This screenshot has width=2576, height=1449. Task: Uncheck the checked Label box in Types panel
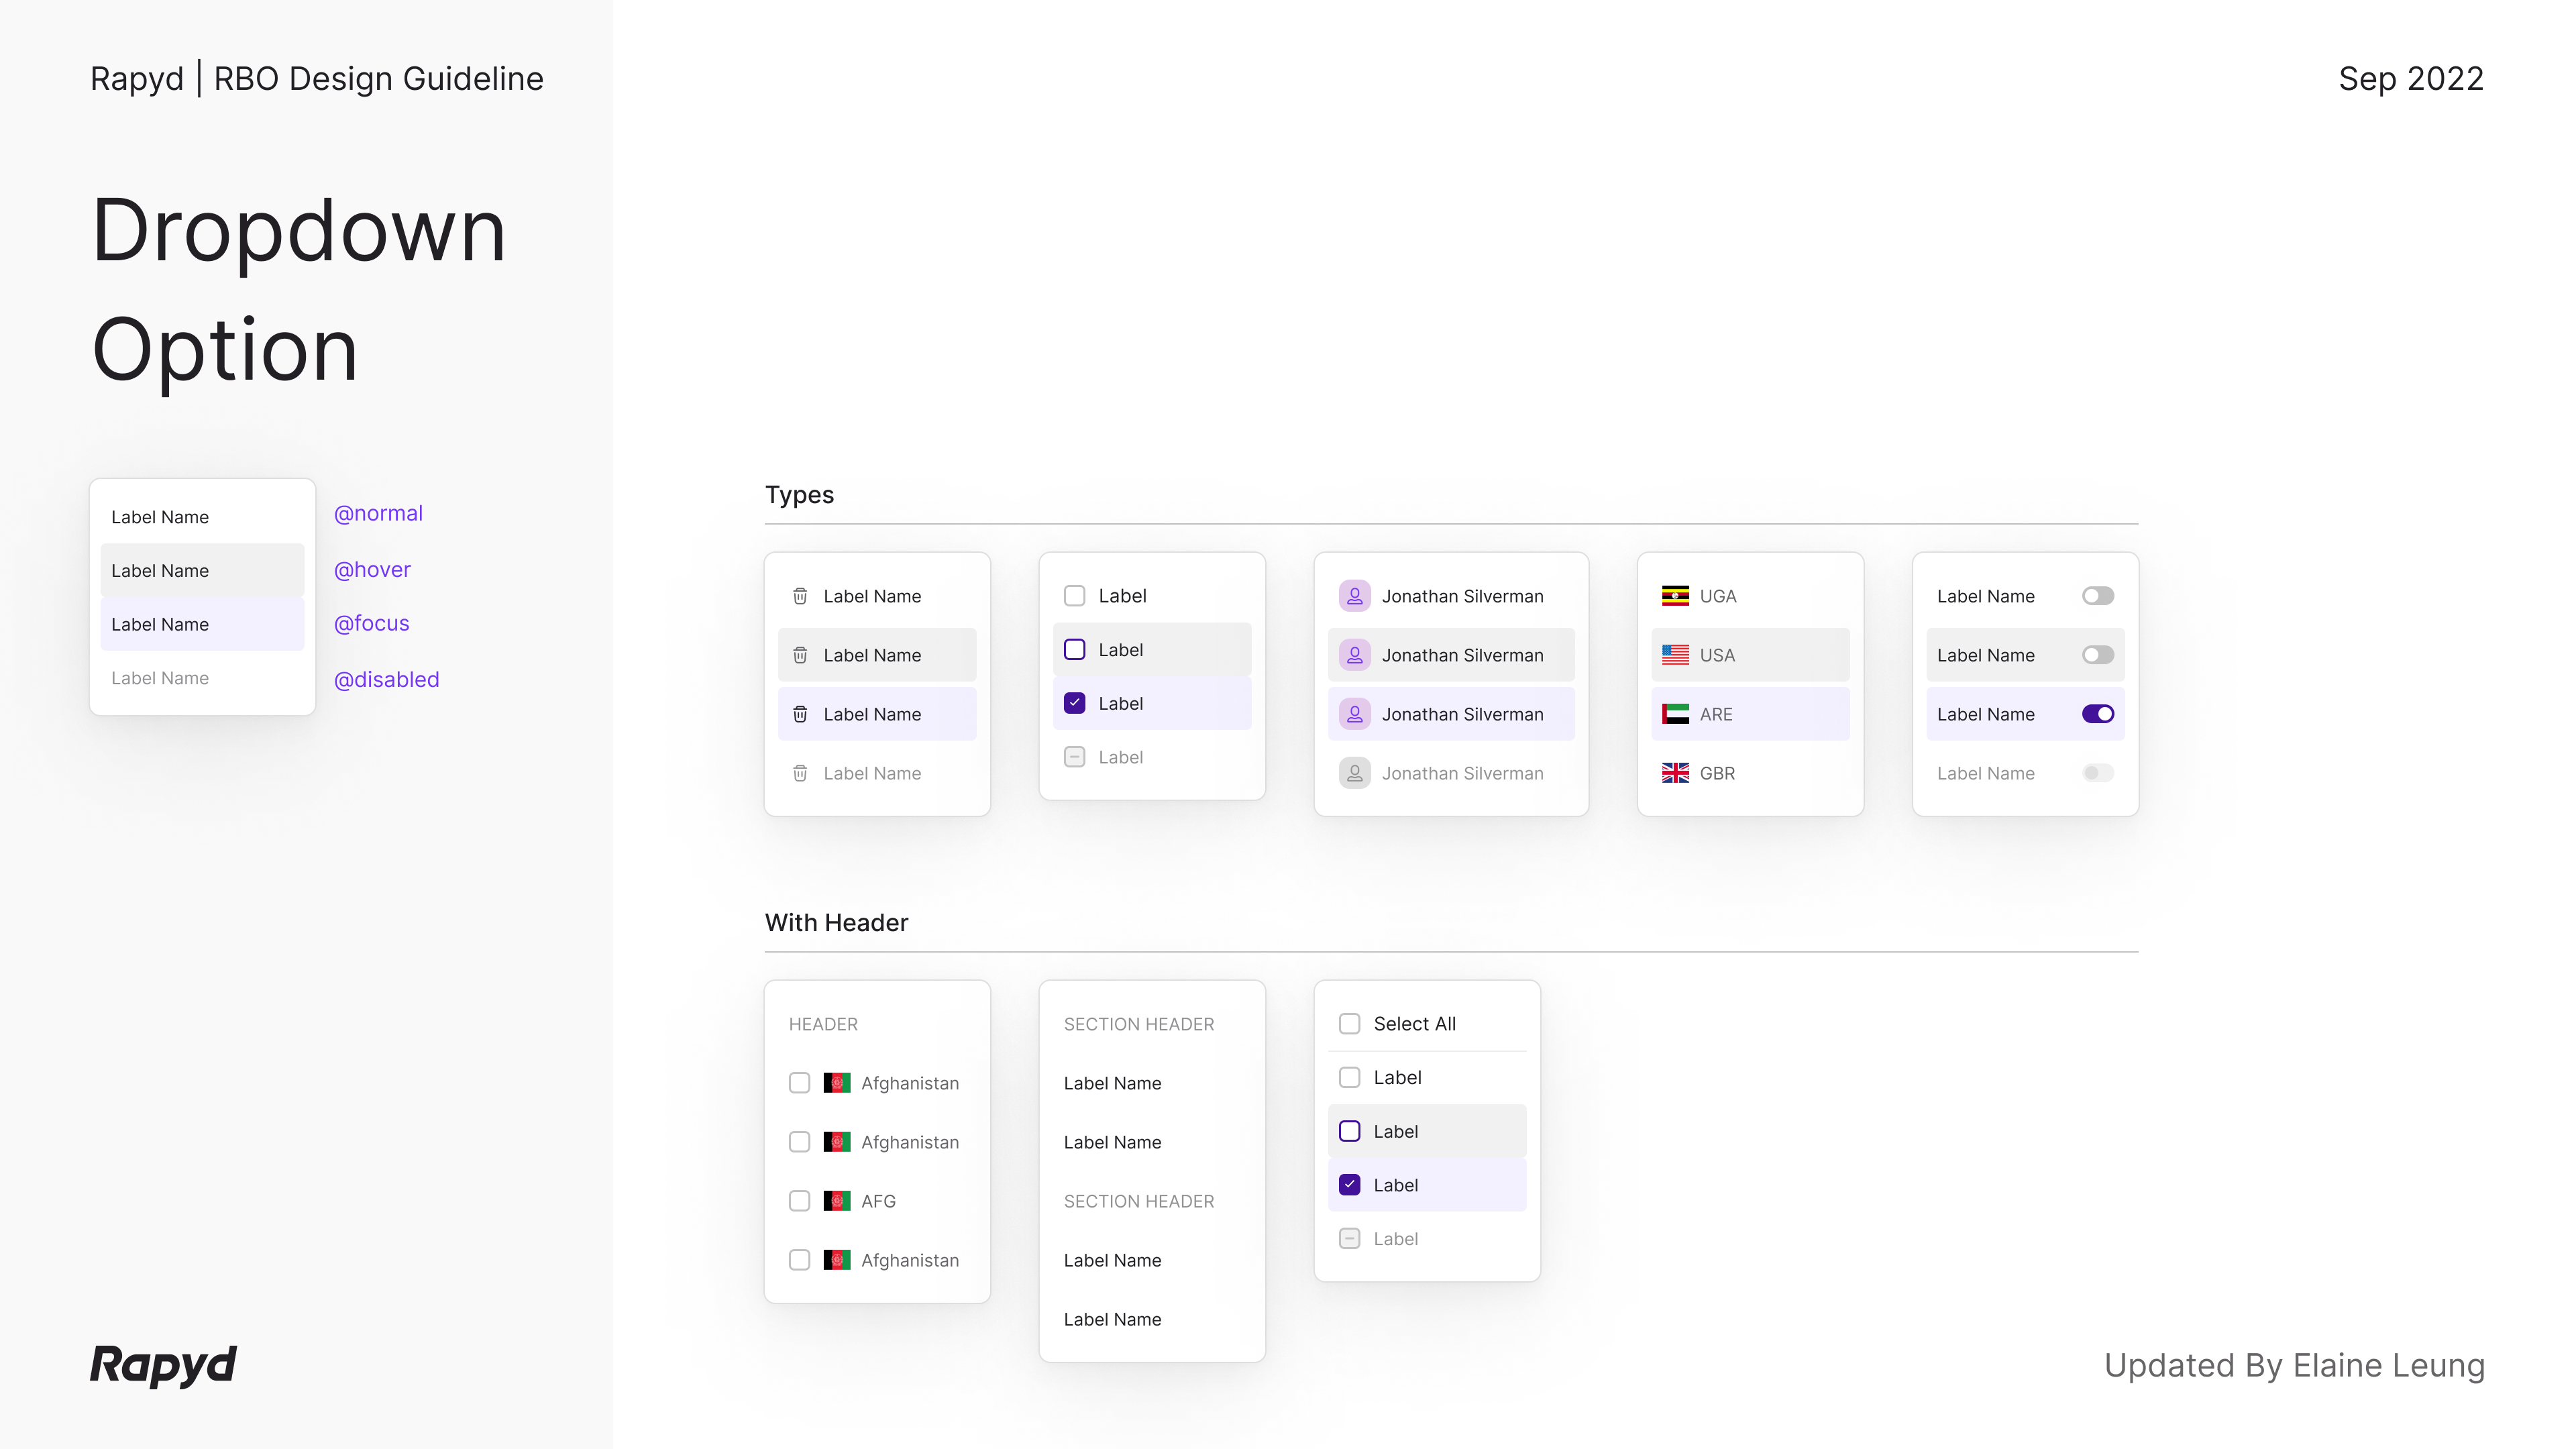pos(1075,703)
